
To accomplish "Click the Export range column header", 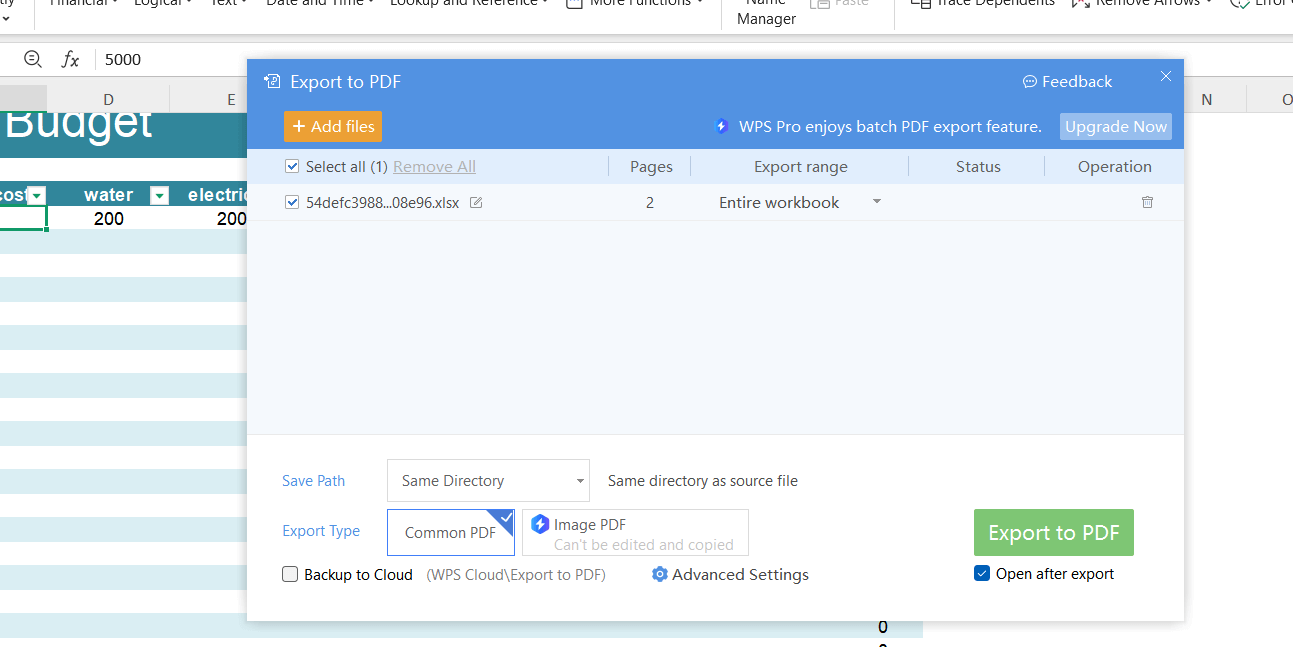I will pos(800,166).
